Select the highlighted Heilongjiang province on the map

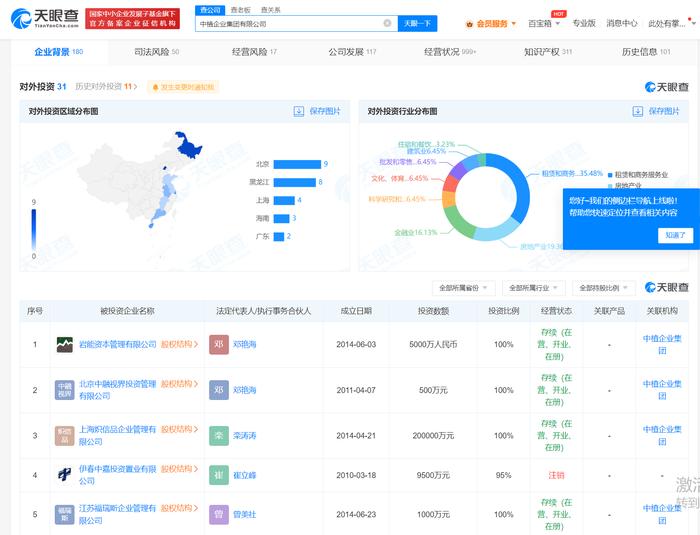pos(188,146)
